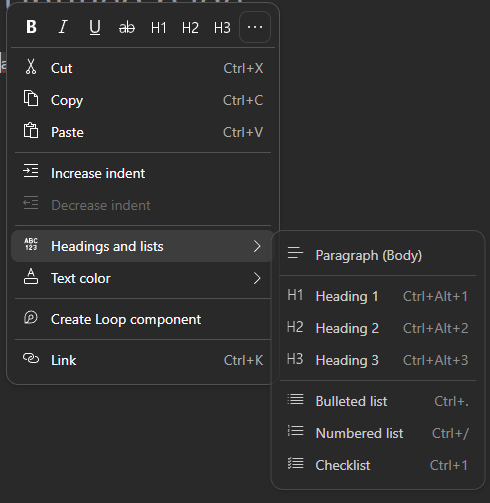Select Paragraph (Body) style
Screen dimensions: 490x503
378,255
